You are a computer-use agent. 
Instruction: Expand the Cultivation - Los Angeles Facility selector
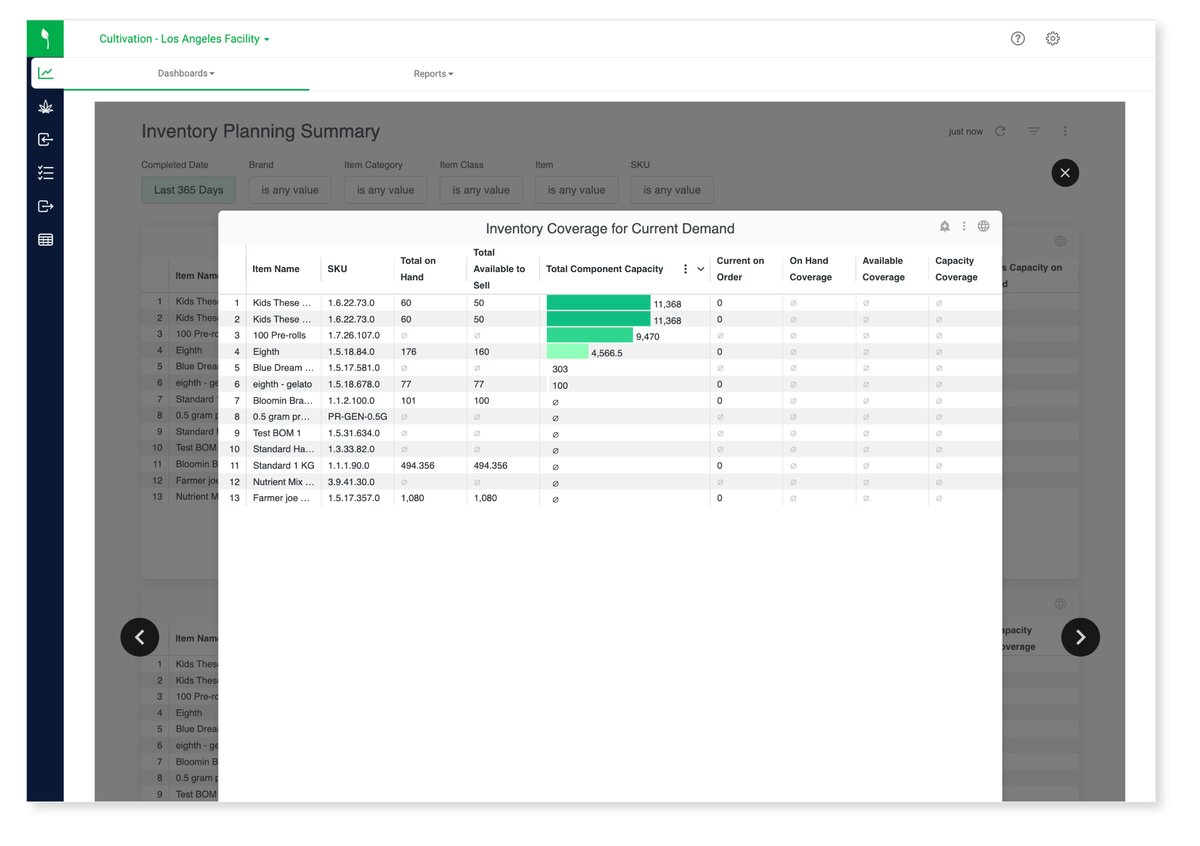183,39
